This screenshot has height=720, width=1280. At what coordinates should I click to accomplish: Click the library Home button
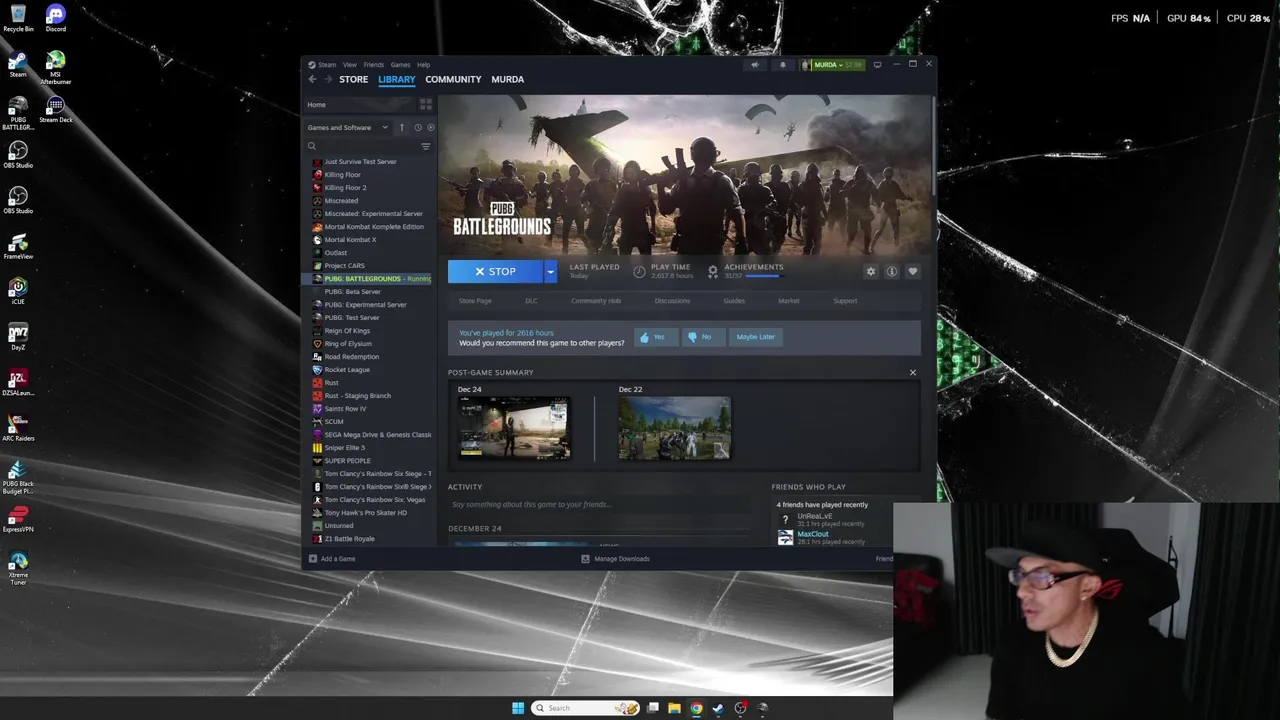coord(360,104)
